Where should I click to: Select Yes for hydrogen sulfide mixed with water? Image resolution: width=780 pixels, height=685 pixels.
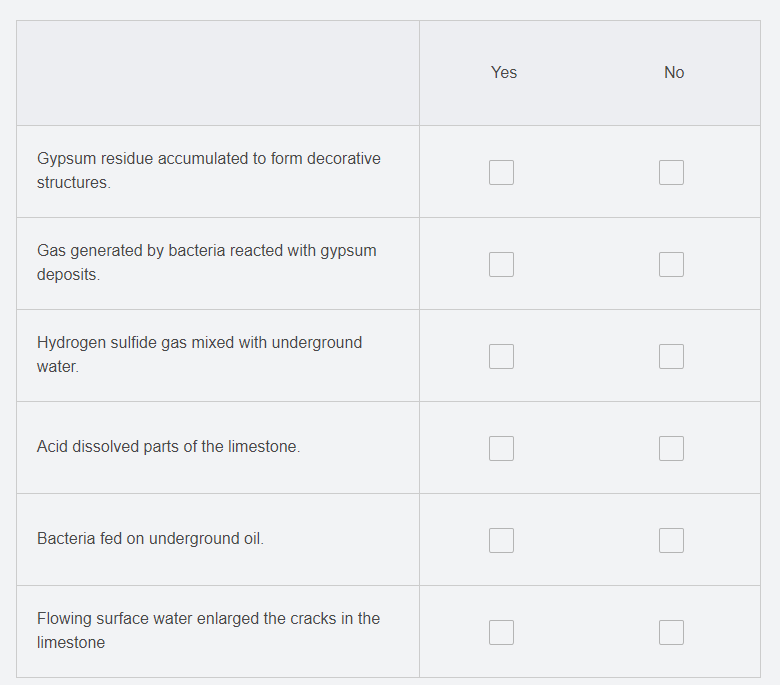point(501,356)
